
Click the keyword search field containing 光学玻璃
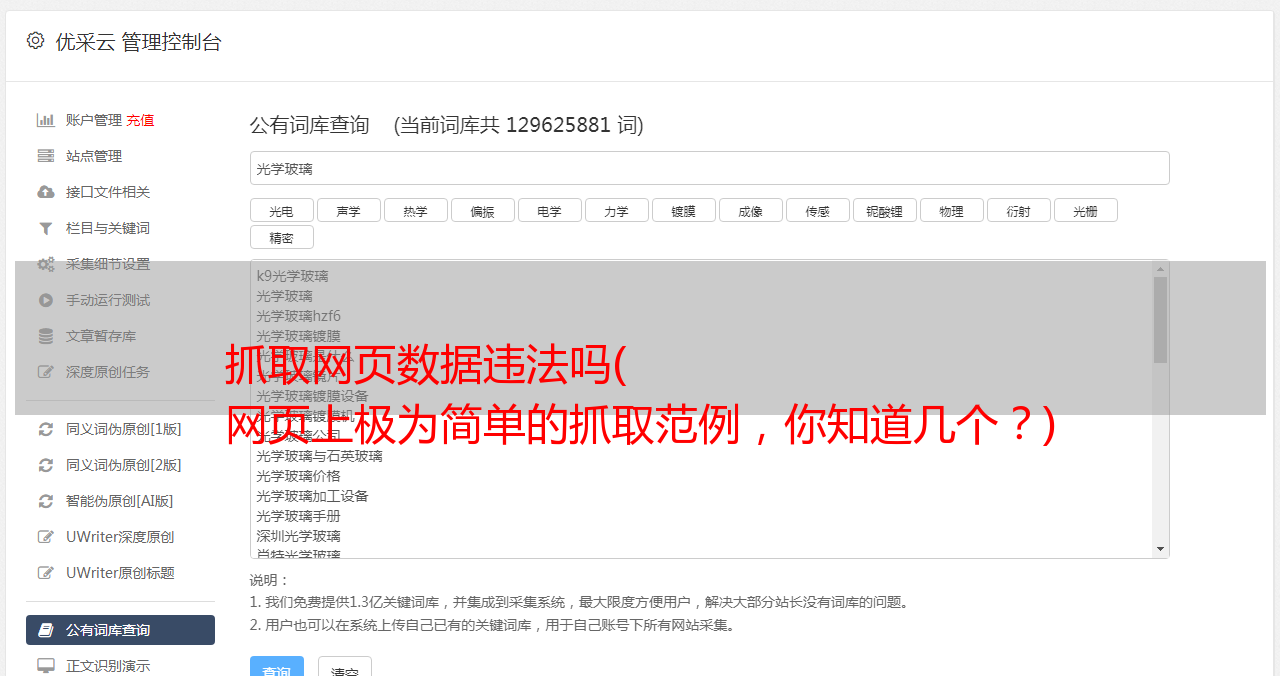pyautogui.click(x=709, y=168)
